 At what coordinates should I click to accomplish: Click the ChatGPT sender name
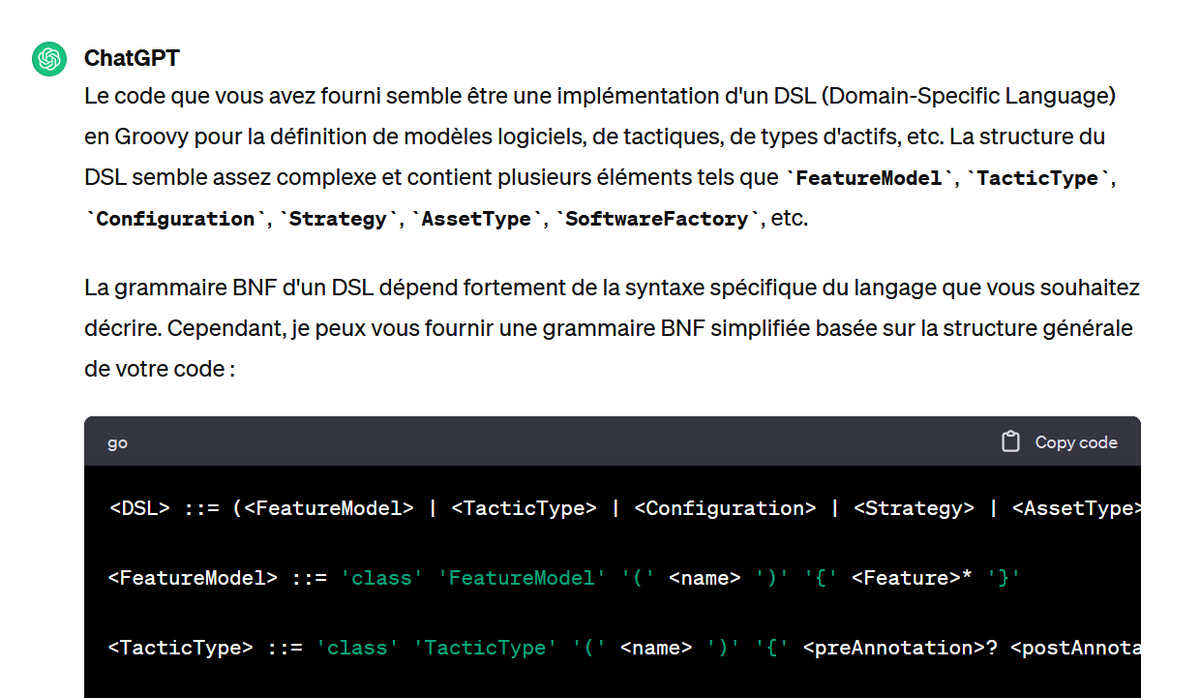pyautogui.click(x=132, y=58)
